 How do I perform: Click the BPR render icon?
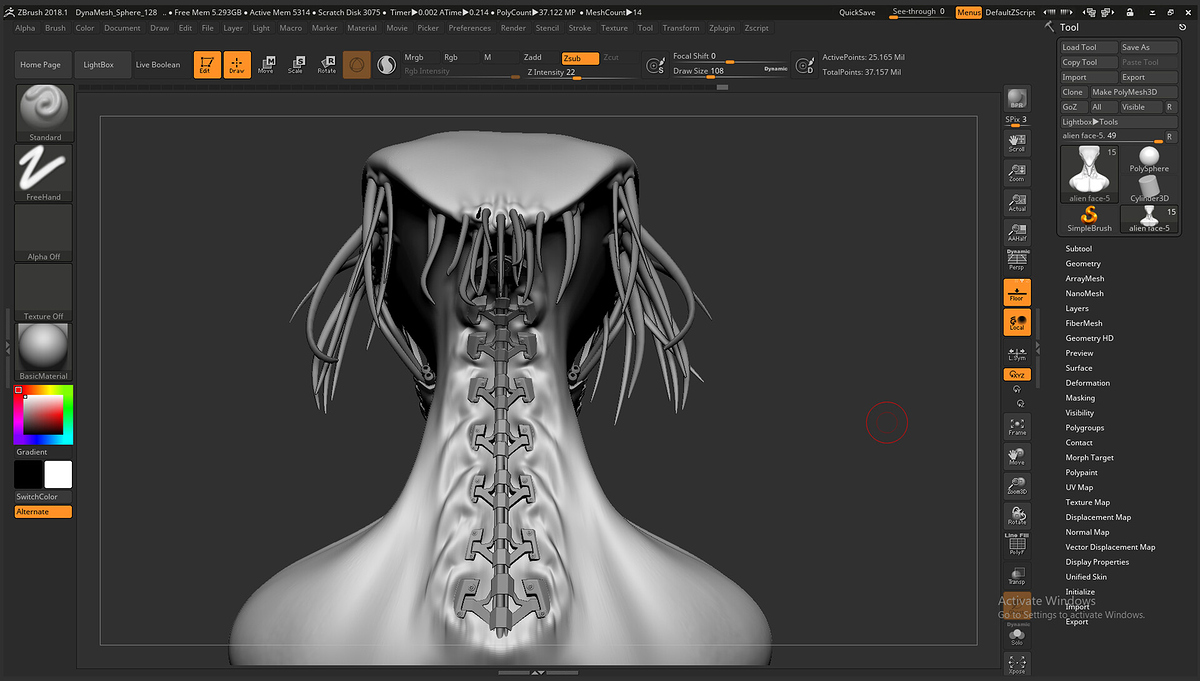coord(1017,99)
